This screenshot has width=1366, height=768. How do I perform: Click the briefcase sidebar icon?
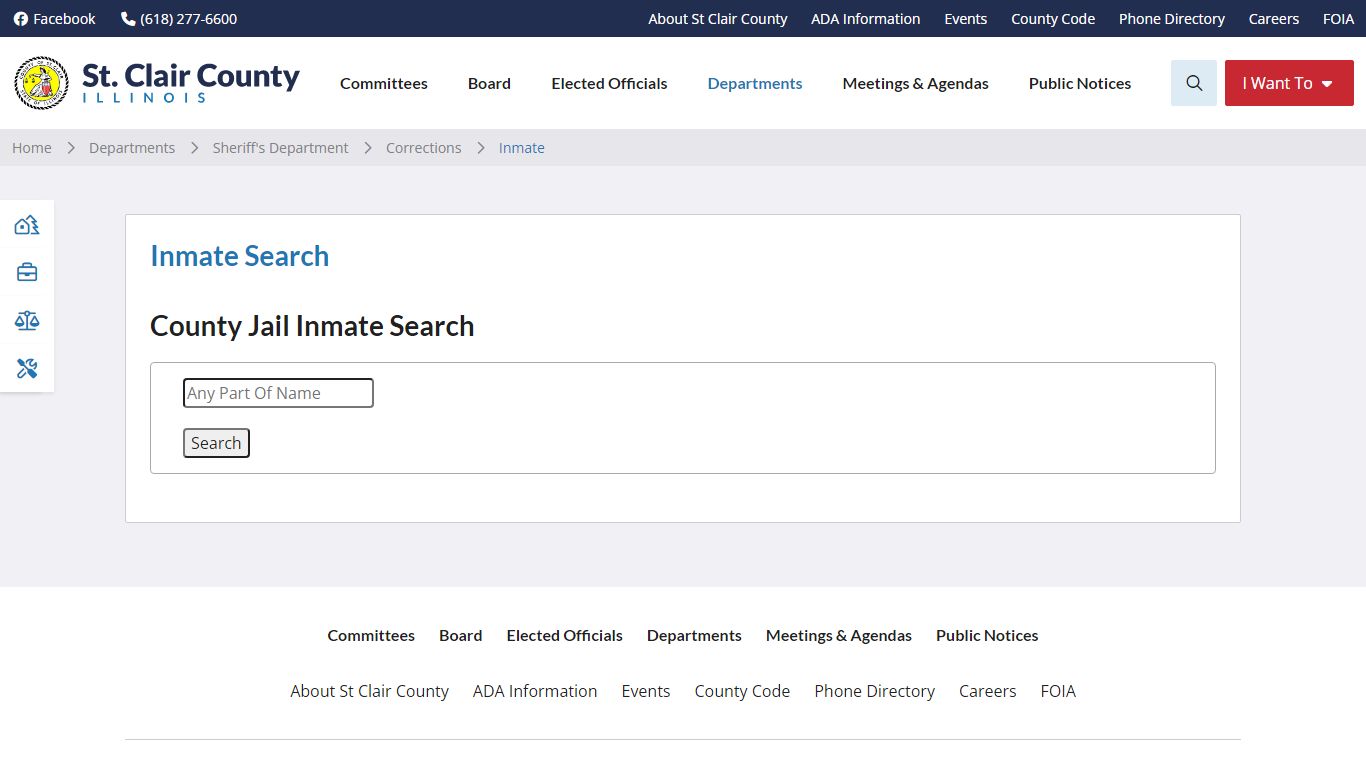point(27,272)
